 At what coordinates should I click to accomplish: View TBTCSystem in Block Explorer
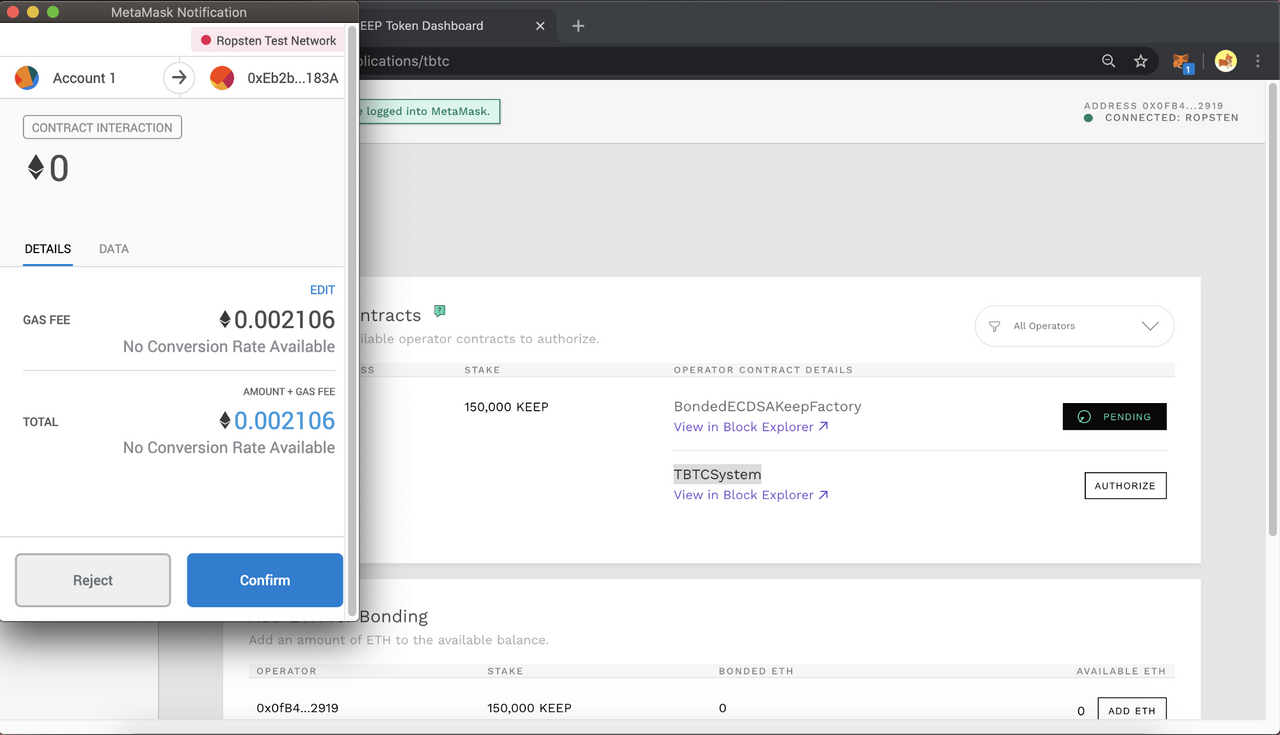(x=751, y=495)
